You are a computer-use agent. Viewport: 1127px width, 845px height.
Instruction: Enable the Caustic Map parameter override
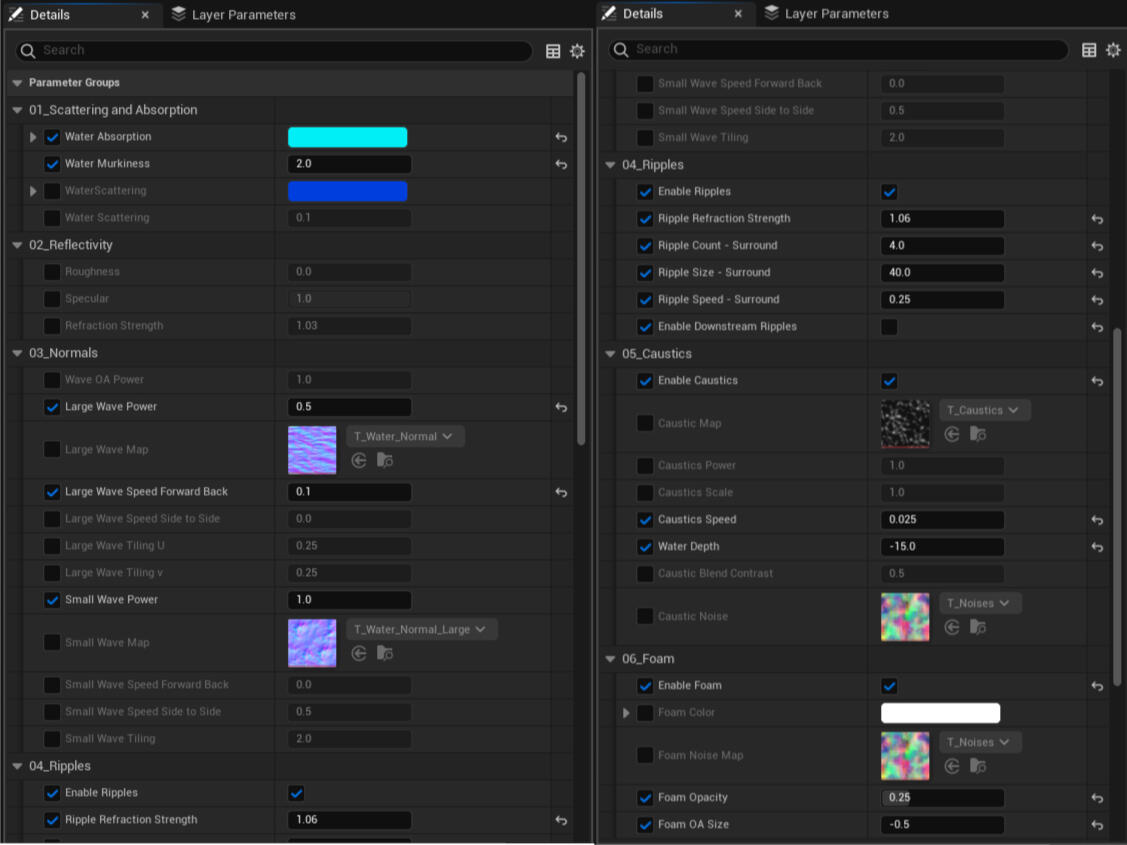click(x=643, y=423)
